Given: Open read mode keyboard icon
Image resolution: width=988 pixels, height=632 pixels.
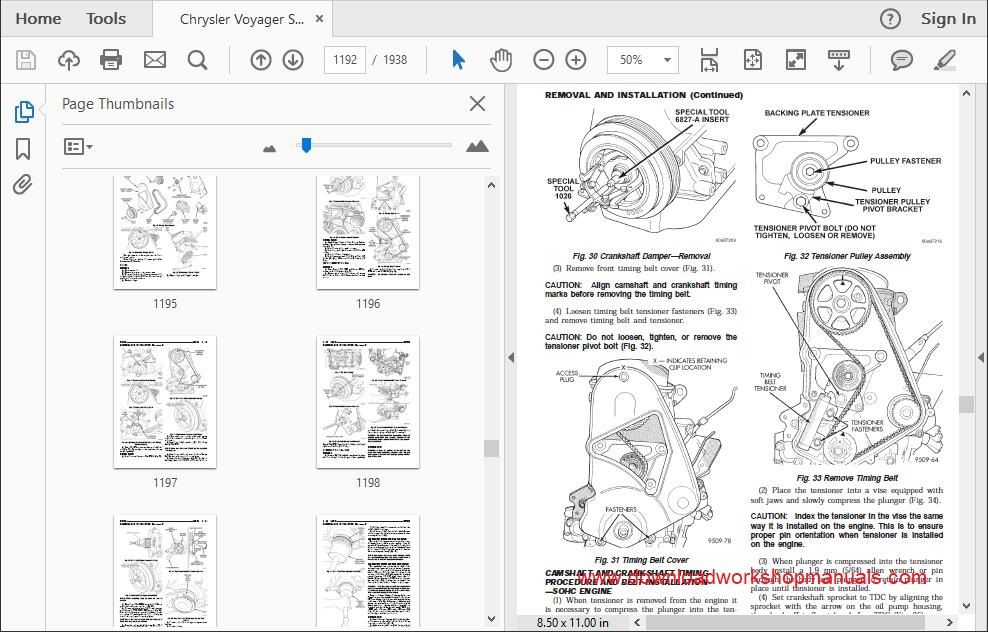Looking at the screenshot, I should [839, 60].
